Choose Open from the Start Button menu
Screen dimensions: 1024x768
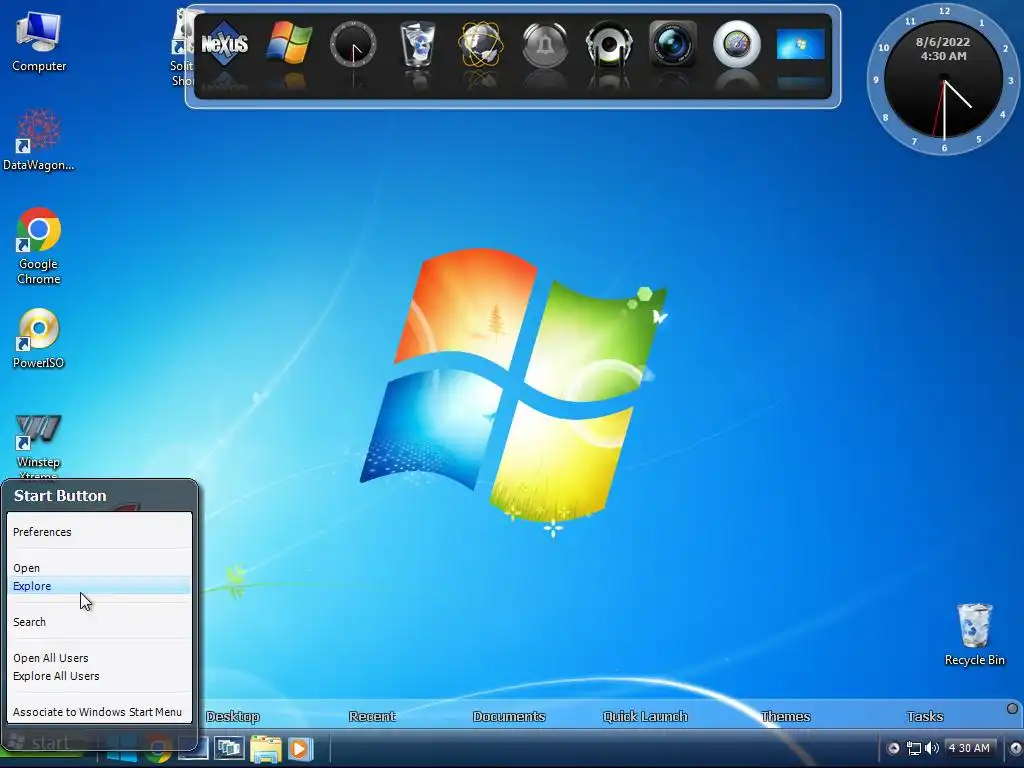[x=99, y=568]
